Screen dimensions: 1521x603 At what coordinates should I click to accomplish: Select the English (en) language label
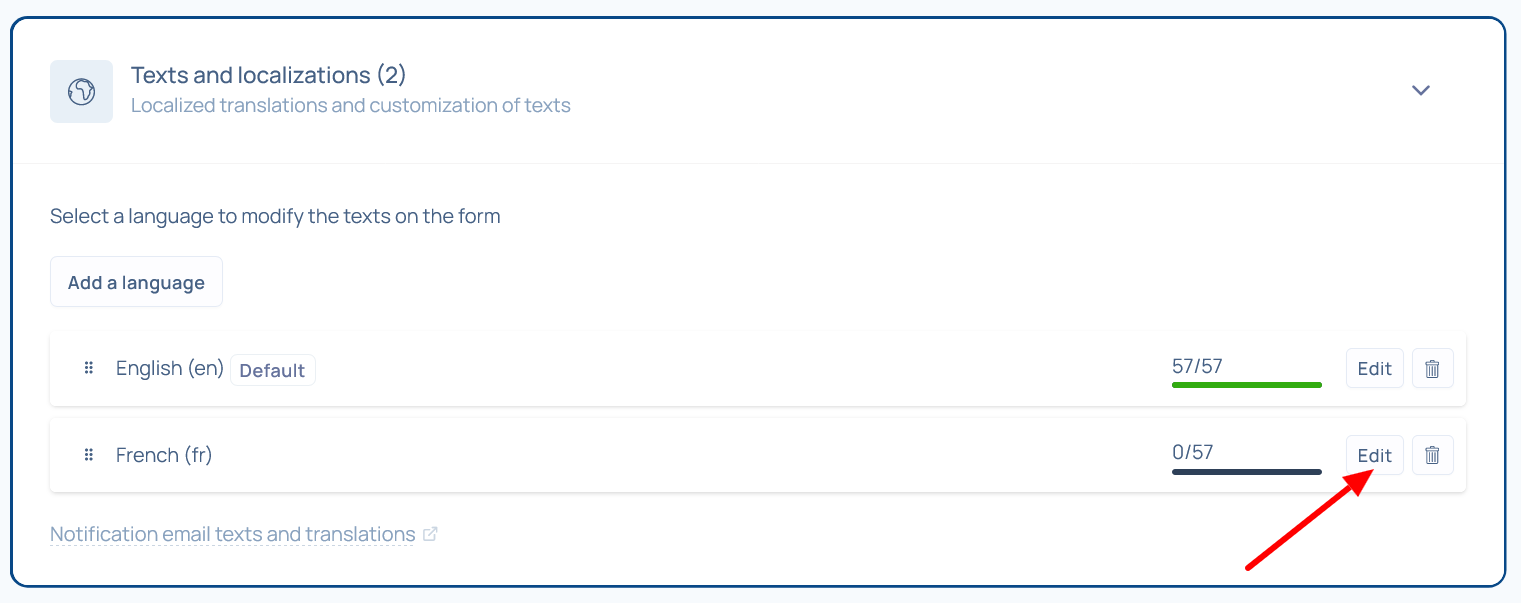tap(169, 368)
